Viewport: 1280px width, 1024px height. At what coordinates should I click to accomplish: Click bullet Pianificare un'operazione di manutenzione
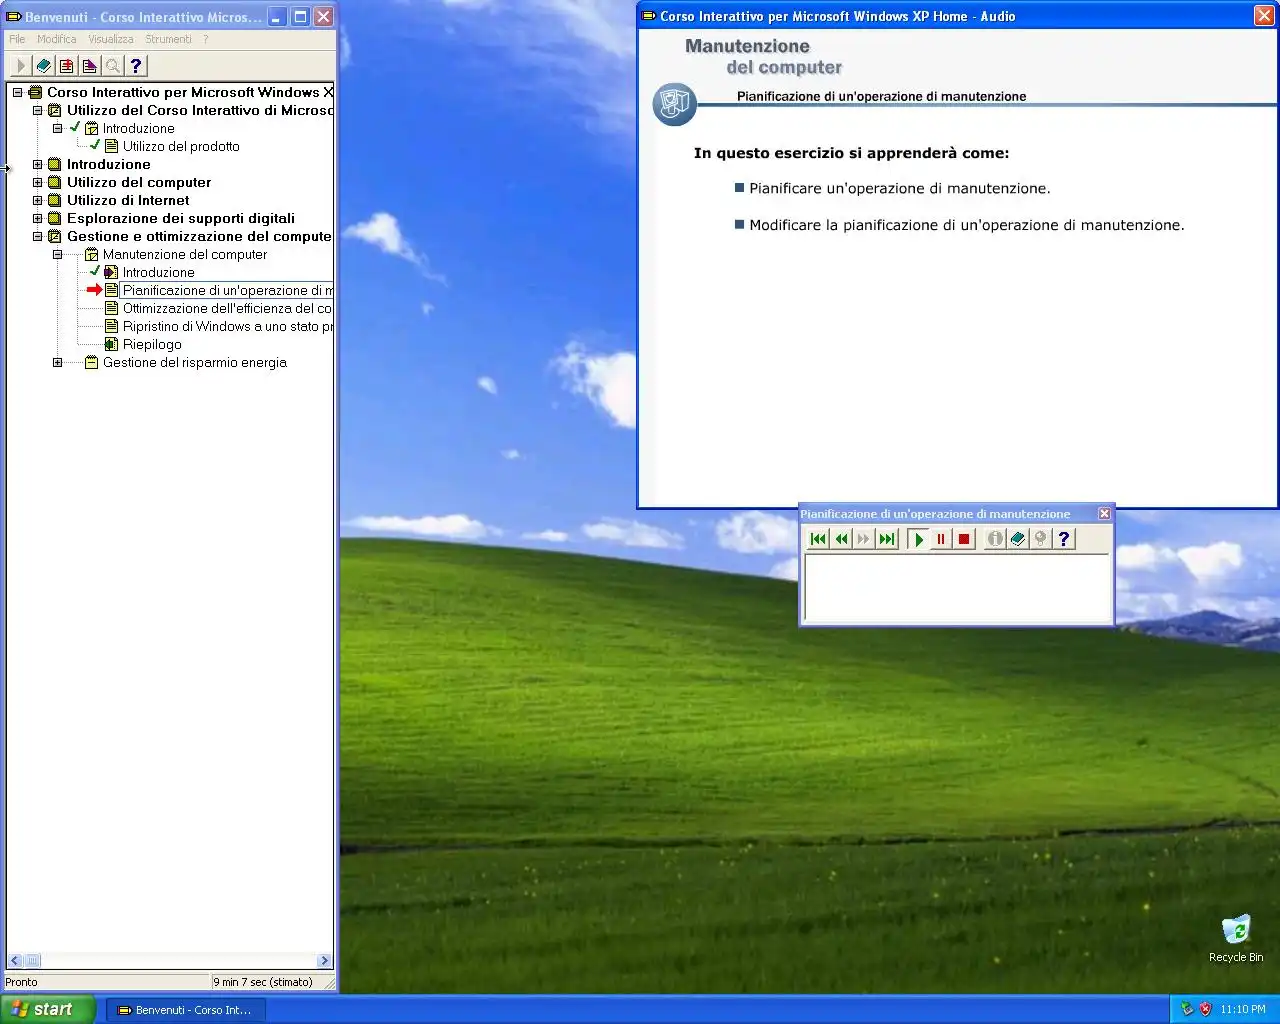click(x=900, y=188)
